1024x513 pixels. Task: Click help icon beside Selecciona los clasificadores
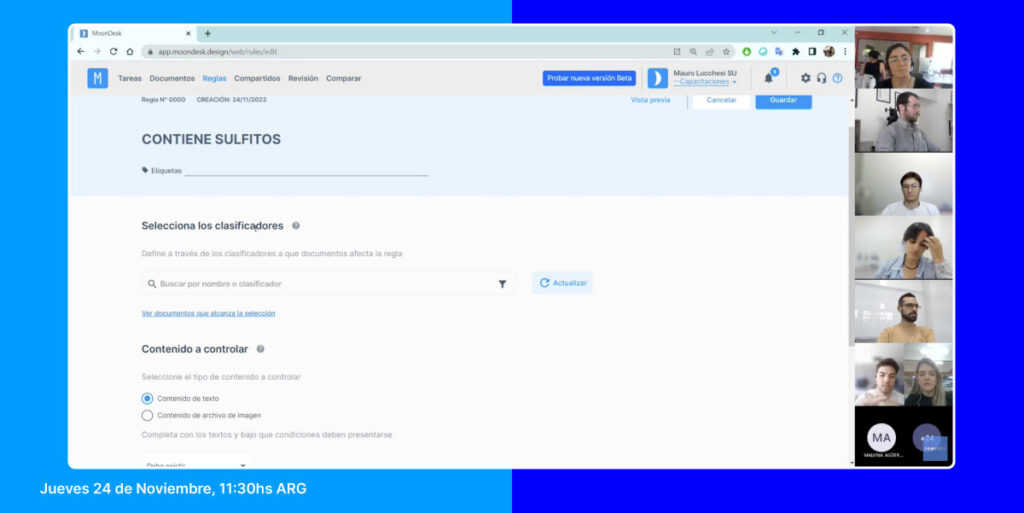click(x=296, y=226)
